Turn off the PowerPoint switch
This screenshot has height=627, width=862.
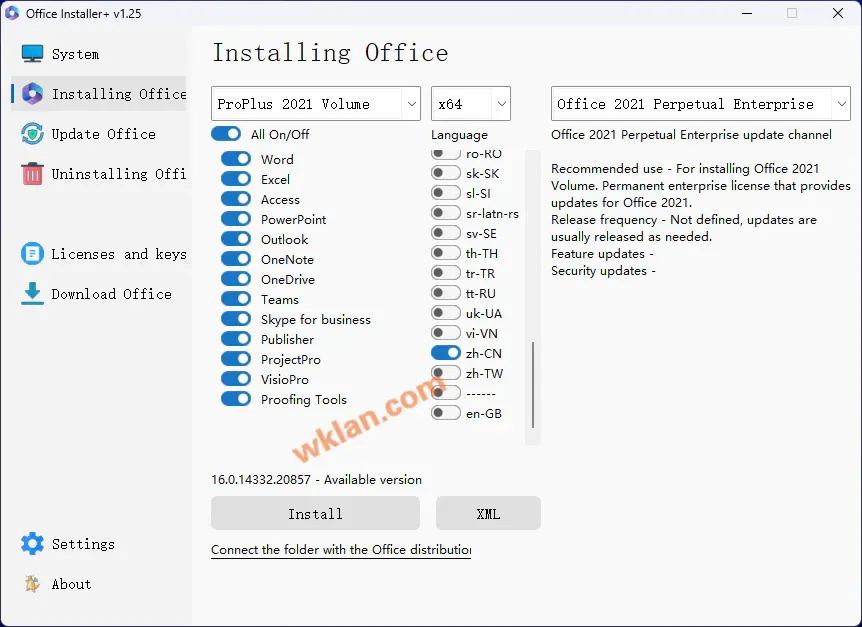pyautogui.click(x=236, y=219)
